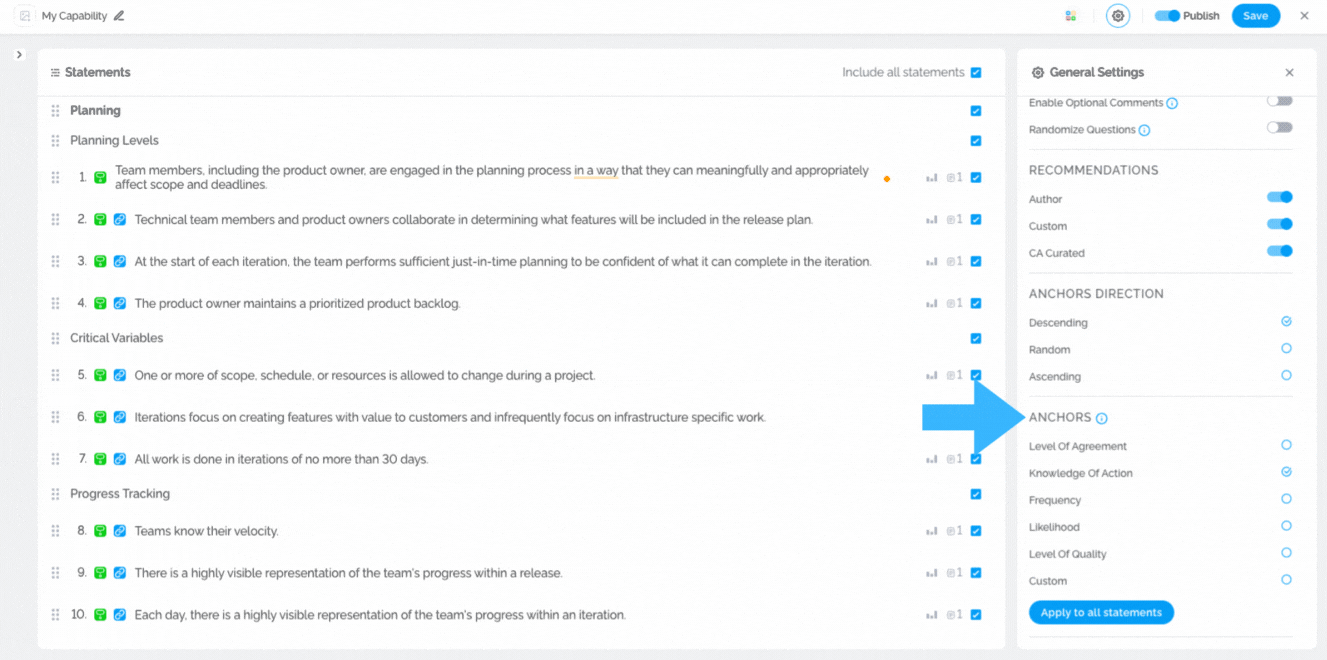Click the colorful grid icon in header
This screenshot has height=660, width=1327.
(1070, 16)
